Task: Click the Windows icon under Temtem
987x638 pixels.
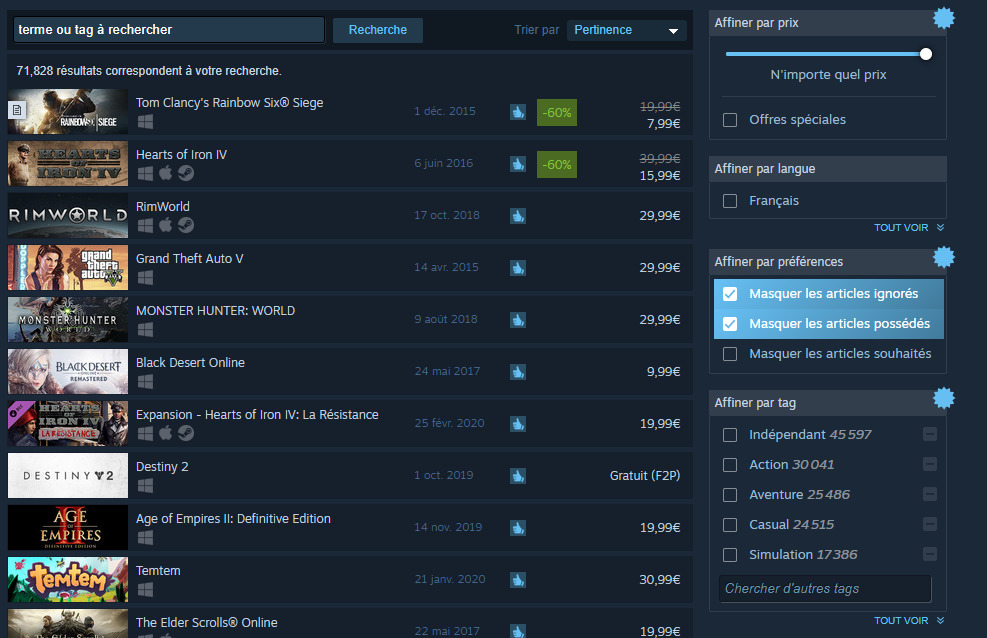Action: tap(145, 588)
